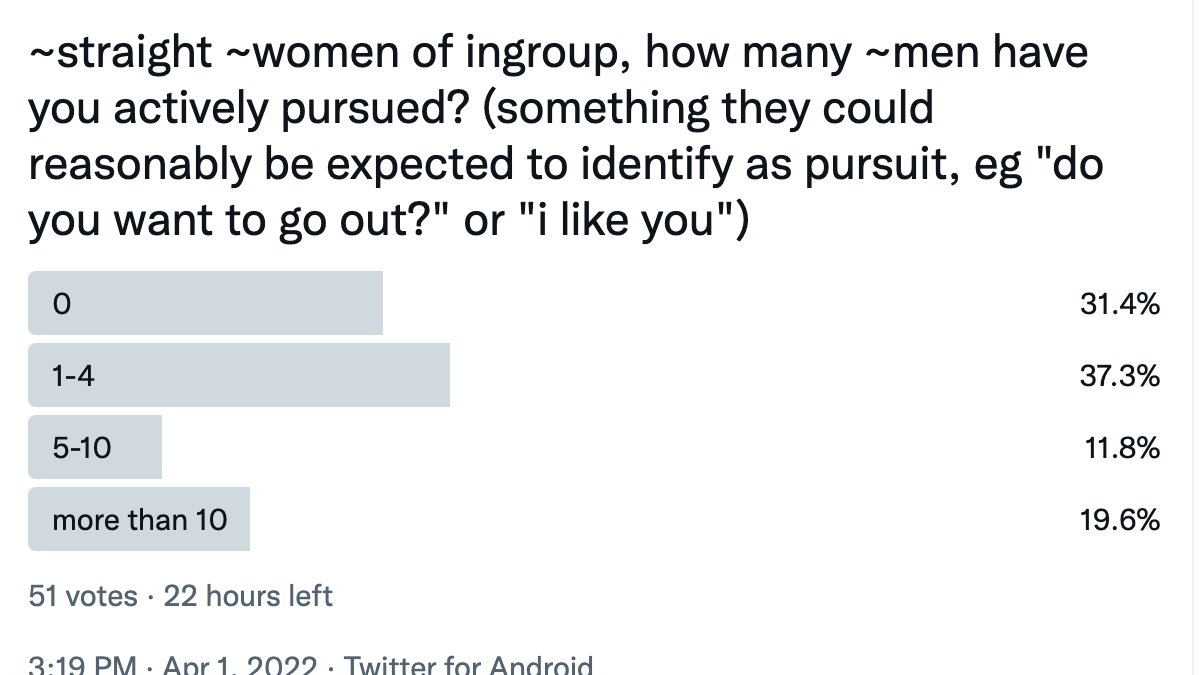Click the "0" option label

(x=61, y=304)
